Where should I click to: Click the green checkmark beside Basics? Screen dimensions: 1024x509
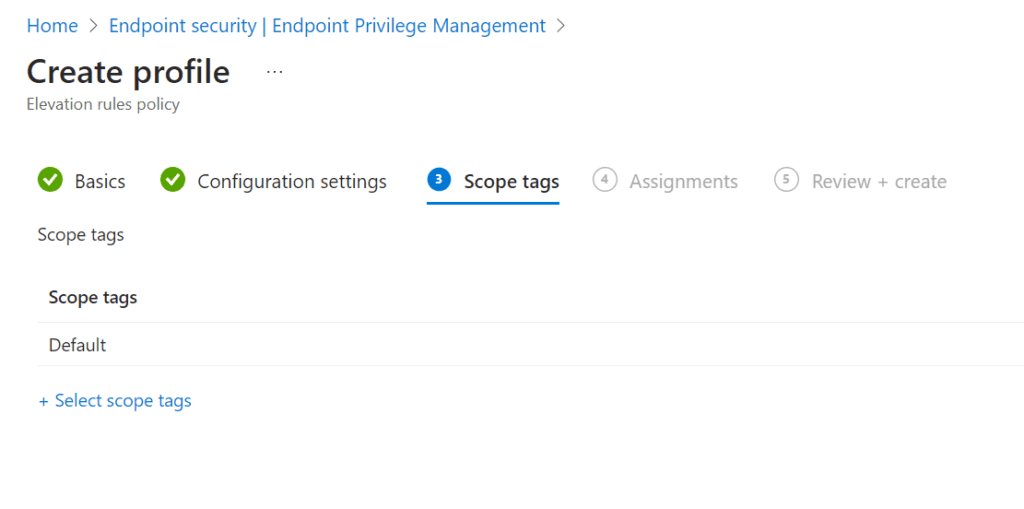(x=50, y=181)
